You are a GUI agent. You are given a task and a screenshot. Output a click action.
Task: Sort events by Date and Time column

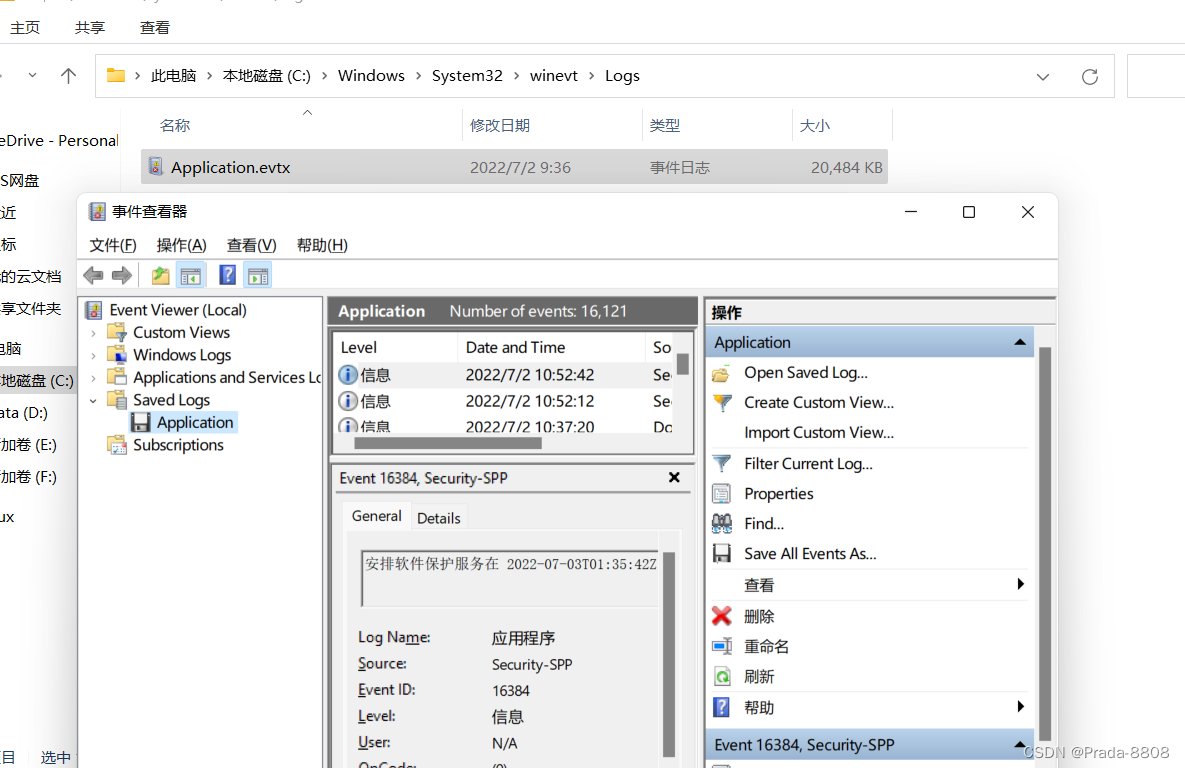click(551, 348)
